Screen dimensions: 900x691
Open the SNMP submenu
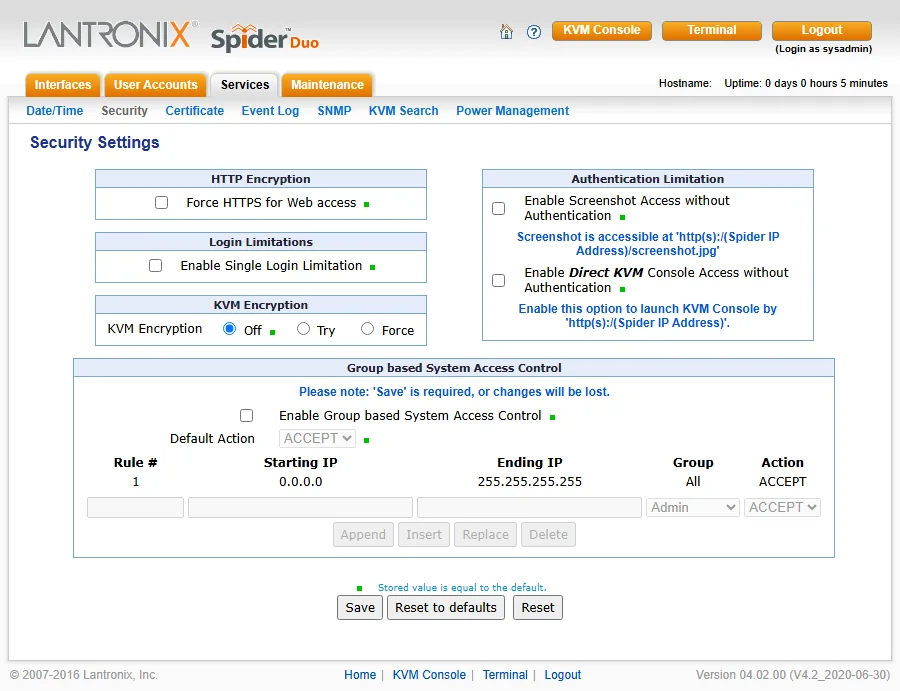[x=334, y=111]
